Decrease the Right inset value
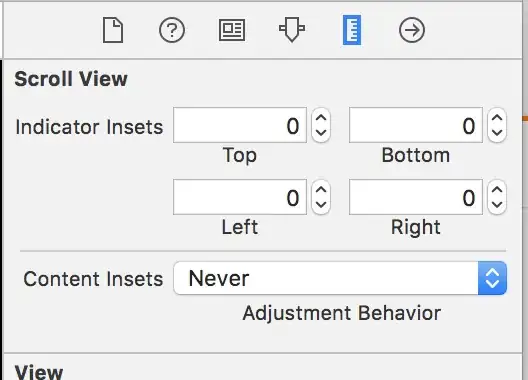Image resolution: width=528 pixels, height=380 pixels. click(497, 205)
